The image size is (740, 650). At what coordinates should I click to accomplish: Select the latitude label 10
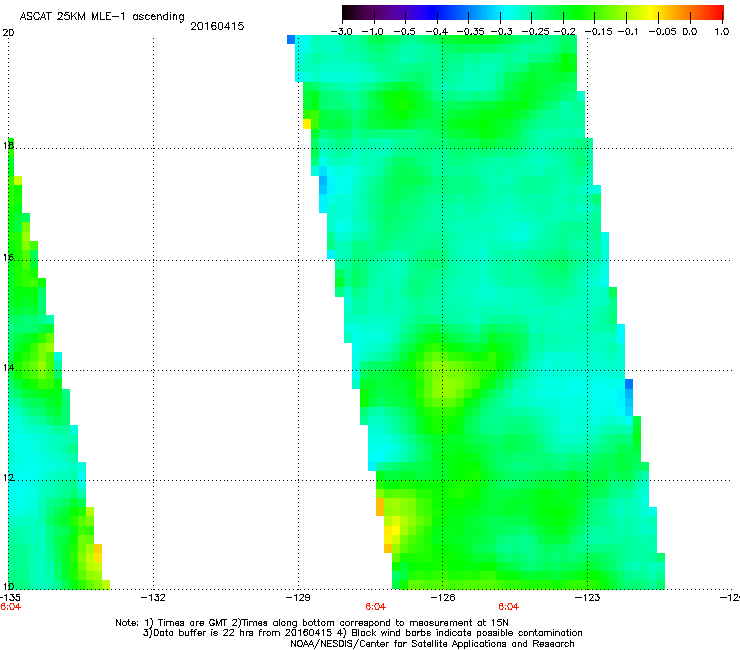point(8,586)
